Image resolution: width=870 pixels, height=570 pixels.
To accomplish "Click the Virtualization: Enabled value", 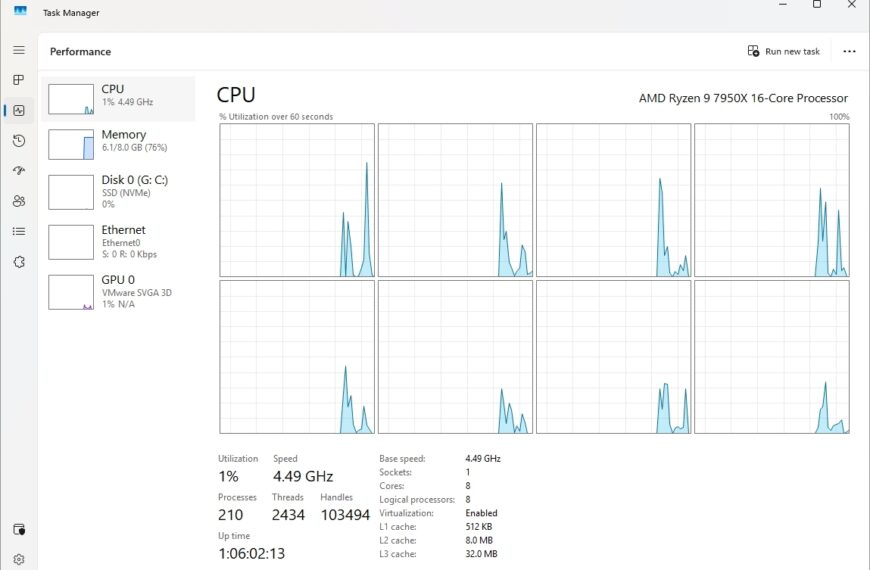I will [481, 513].
